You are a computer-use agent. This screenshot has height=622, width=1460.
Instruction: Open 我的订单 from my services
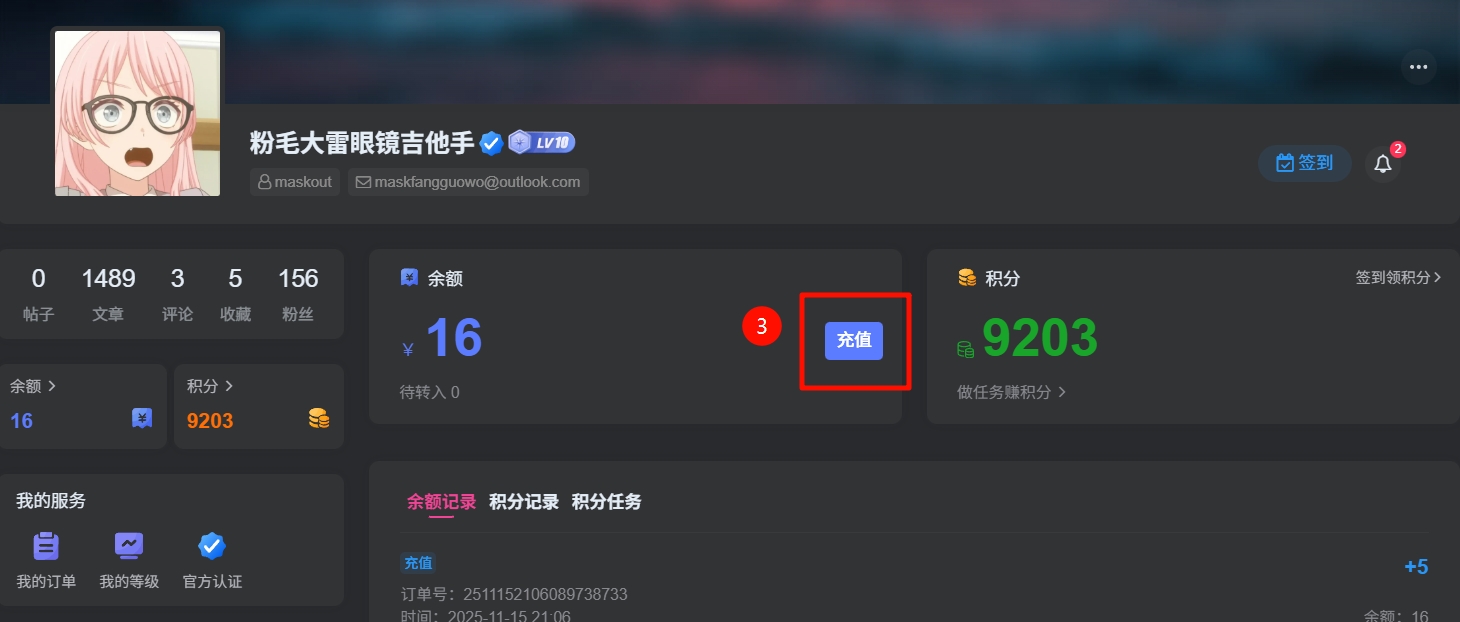[46, 560]
